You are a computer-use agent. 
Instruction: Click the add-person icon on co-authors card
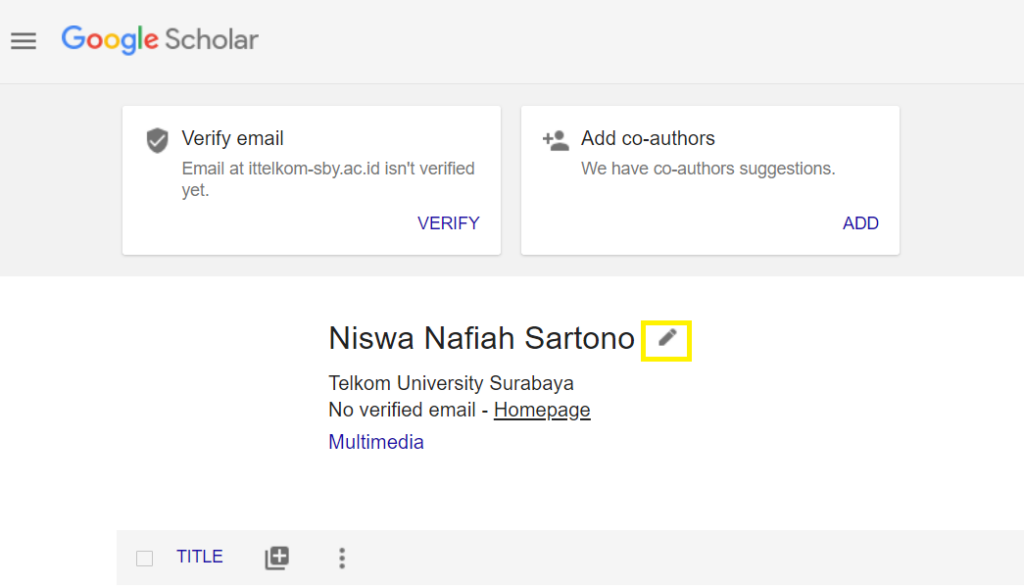coord(556,140)
